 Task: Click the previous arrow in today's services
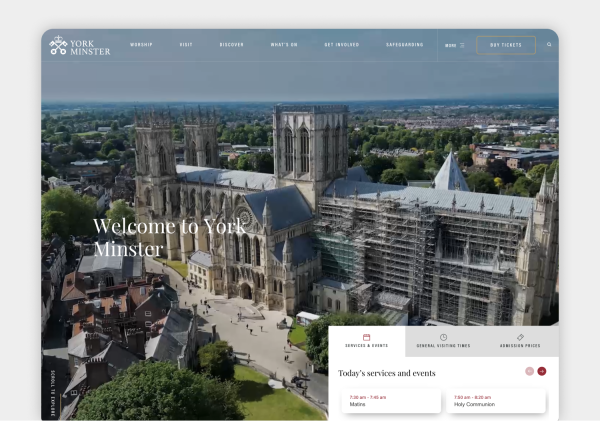[529, 371]
